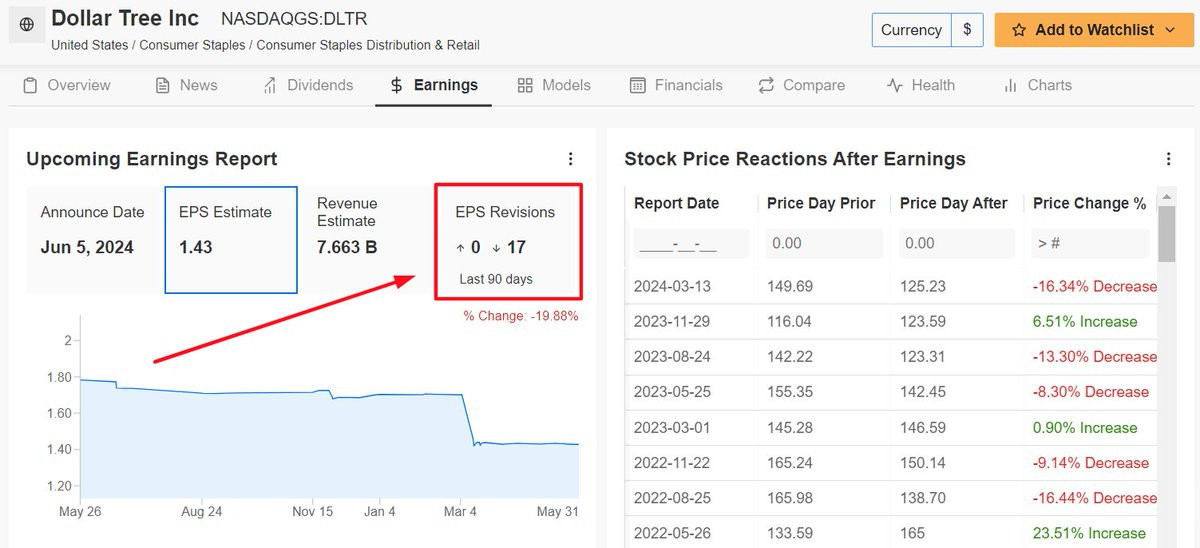Click the Report Date filter field

(690, 243)
